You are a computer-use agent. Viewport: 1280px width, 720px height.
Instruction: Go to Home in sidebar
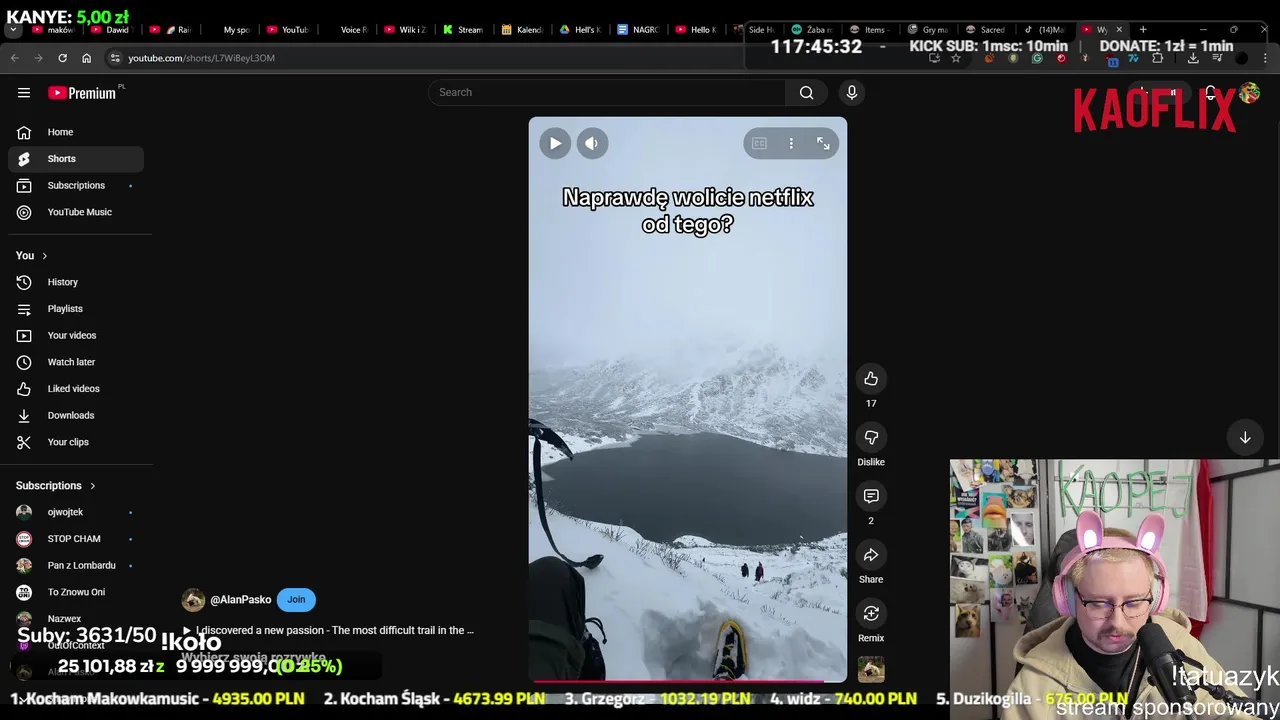(x=76, y=132)
